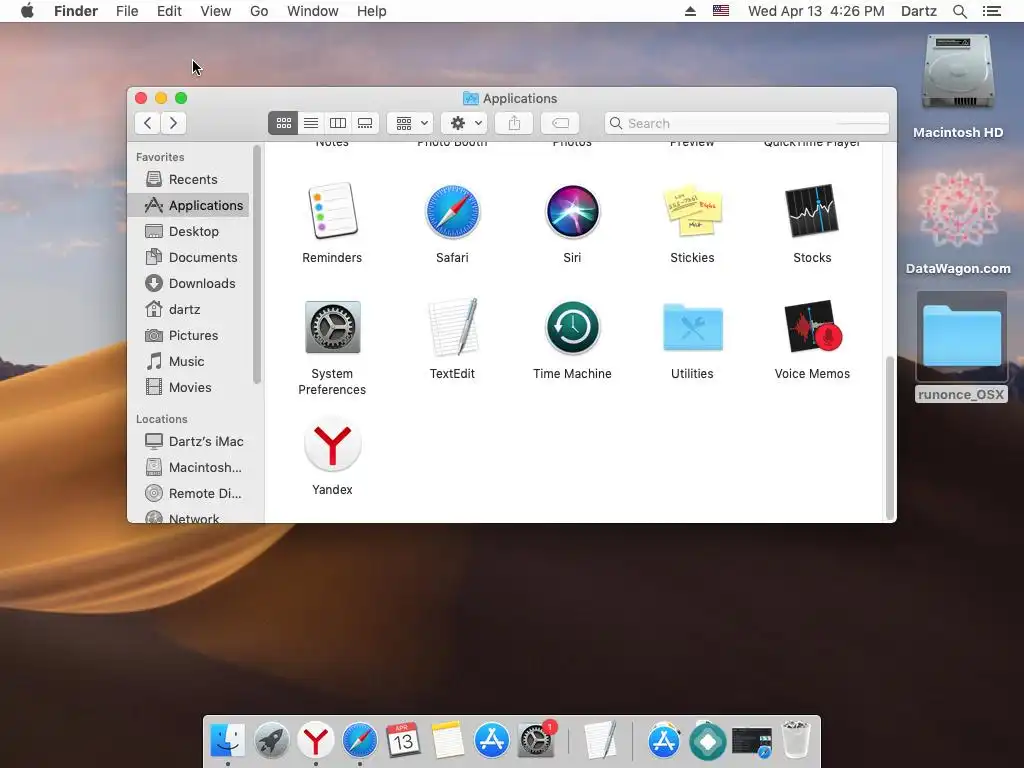Select the Siri app icon

[x=572, y=211]
